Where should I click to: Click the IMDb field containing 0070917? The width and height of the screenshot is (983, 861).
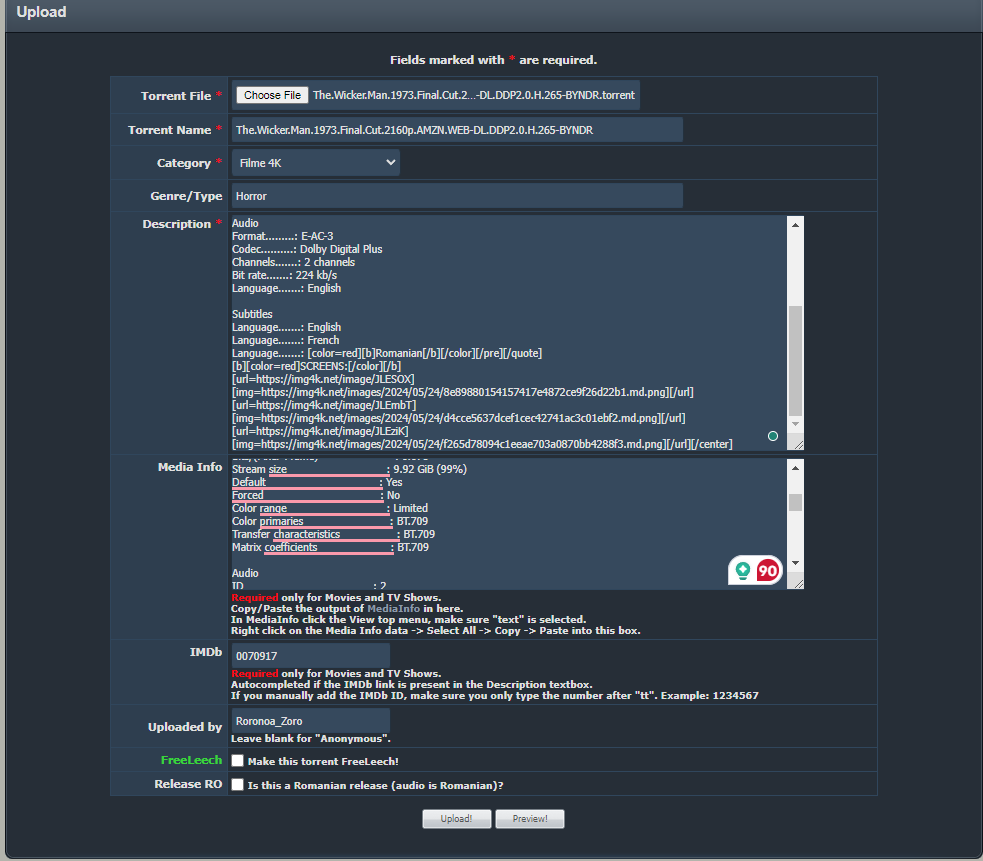[310, 656]
